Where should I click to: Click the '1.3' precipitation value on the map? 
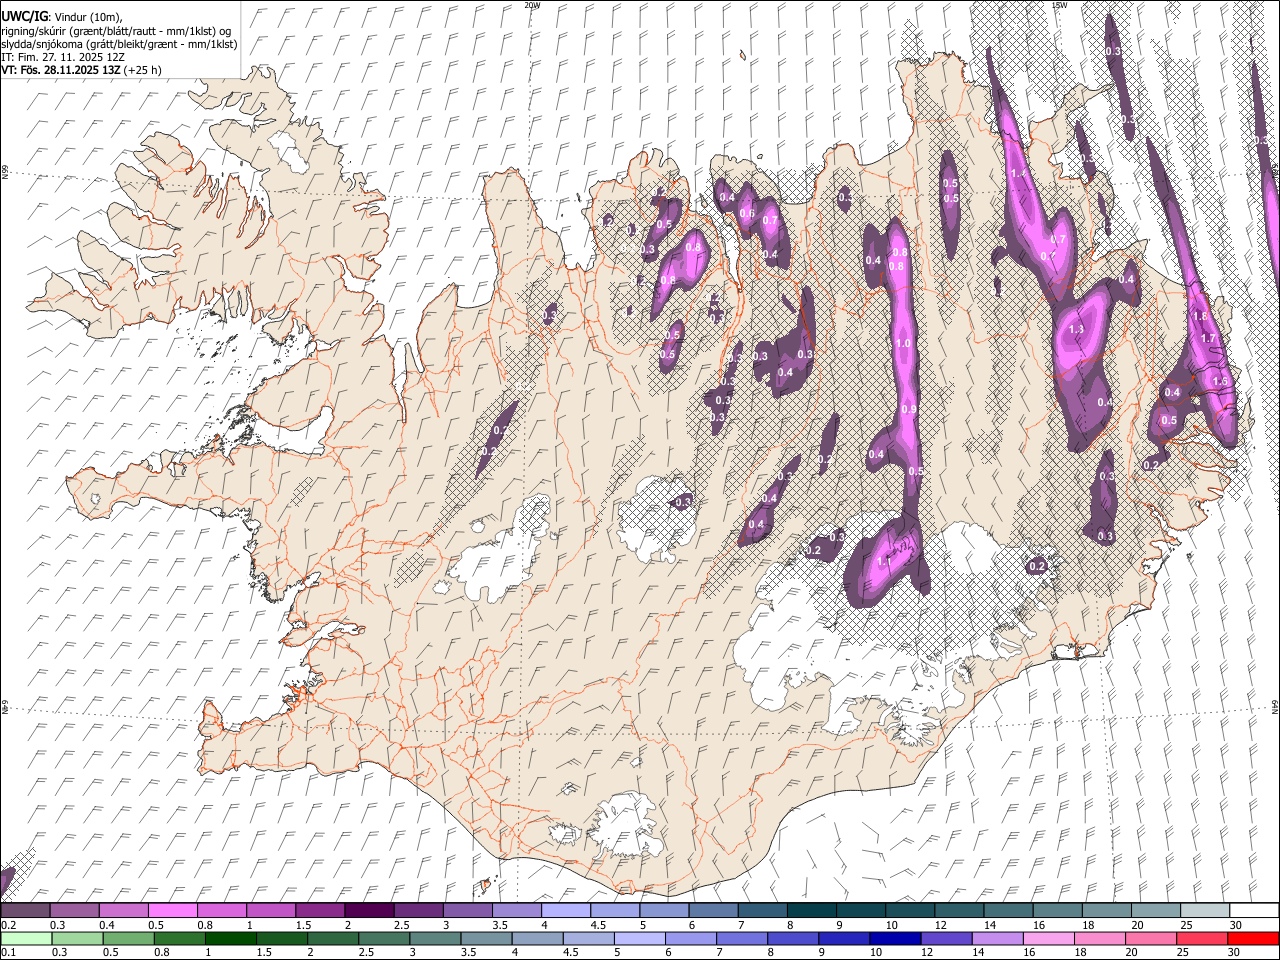(x=1076, y=330)
